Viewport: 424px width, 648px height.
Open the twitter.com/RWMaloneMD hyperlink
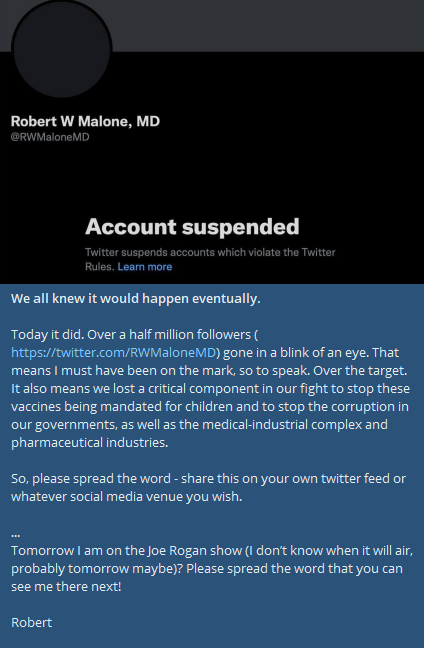pyautogui.click(x=114, y=353)
